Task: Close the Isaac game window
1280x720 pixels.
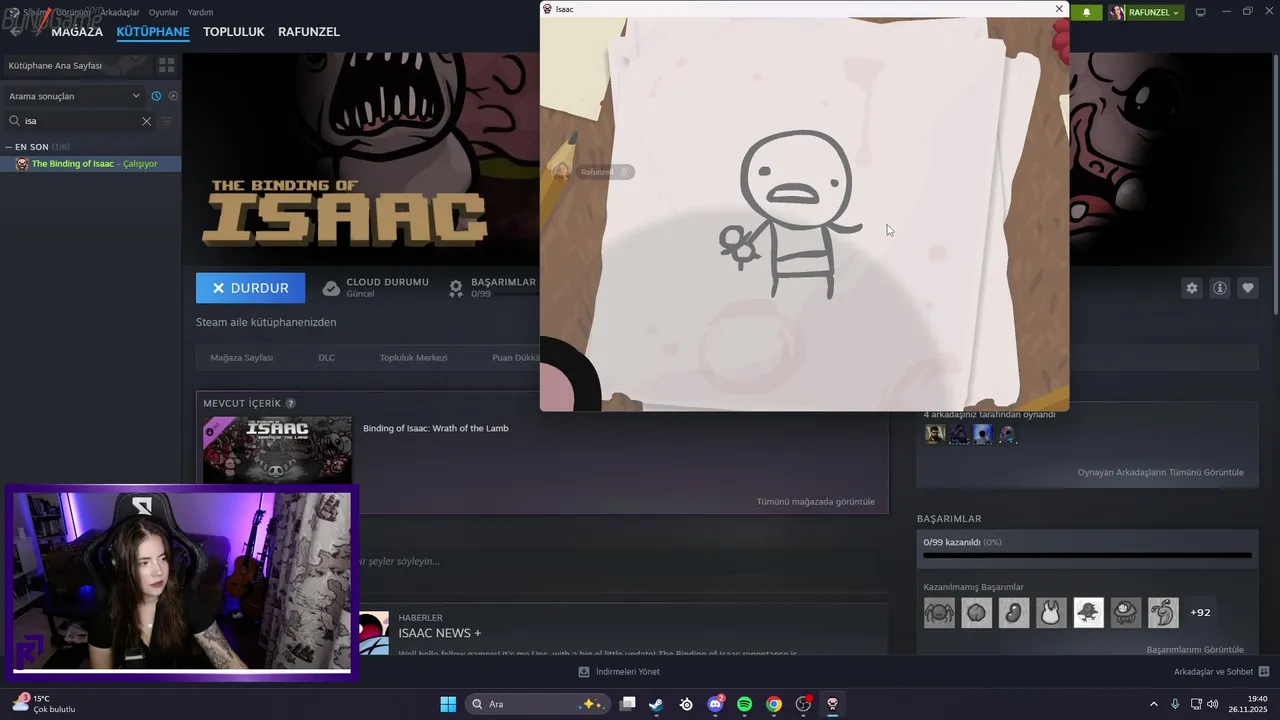Action: (1059, 9)
